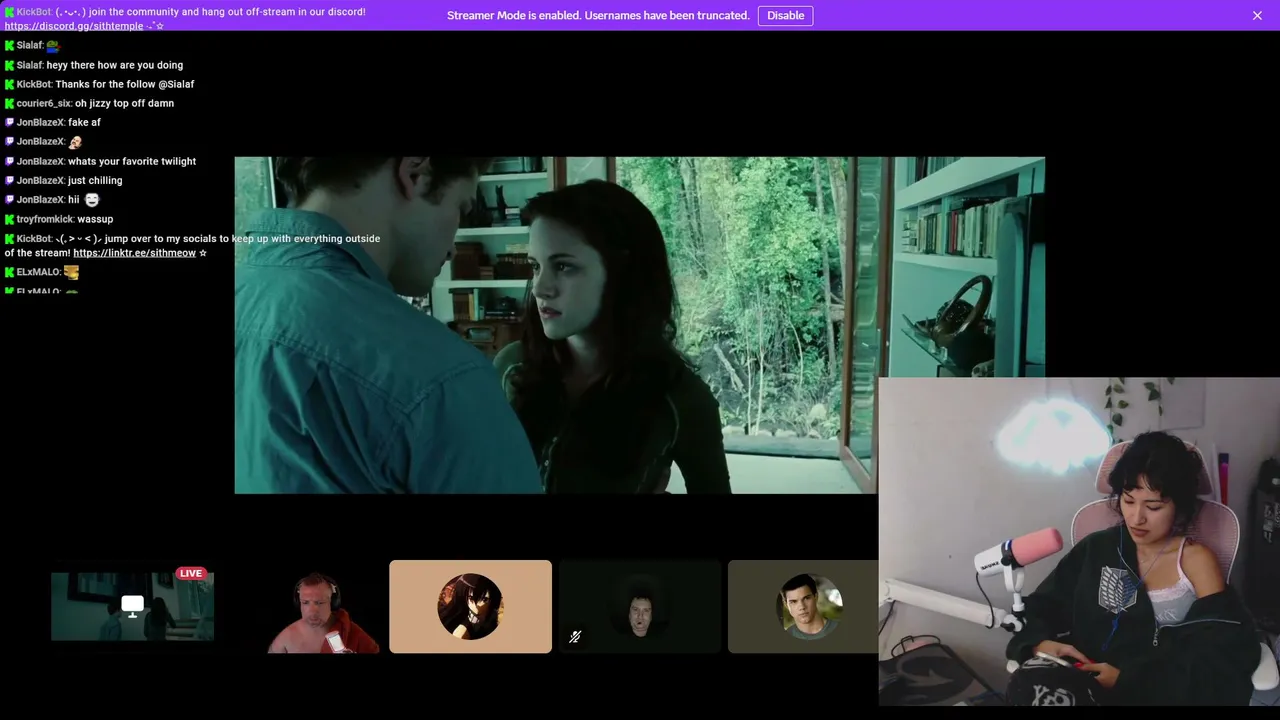Click the Kick icon beside "heyy there" message

click(10, 65)
